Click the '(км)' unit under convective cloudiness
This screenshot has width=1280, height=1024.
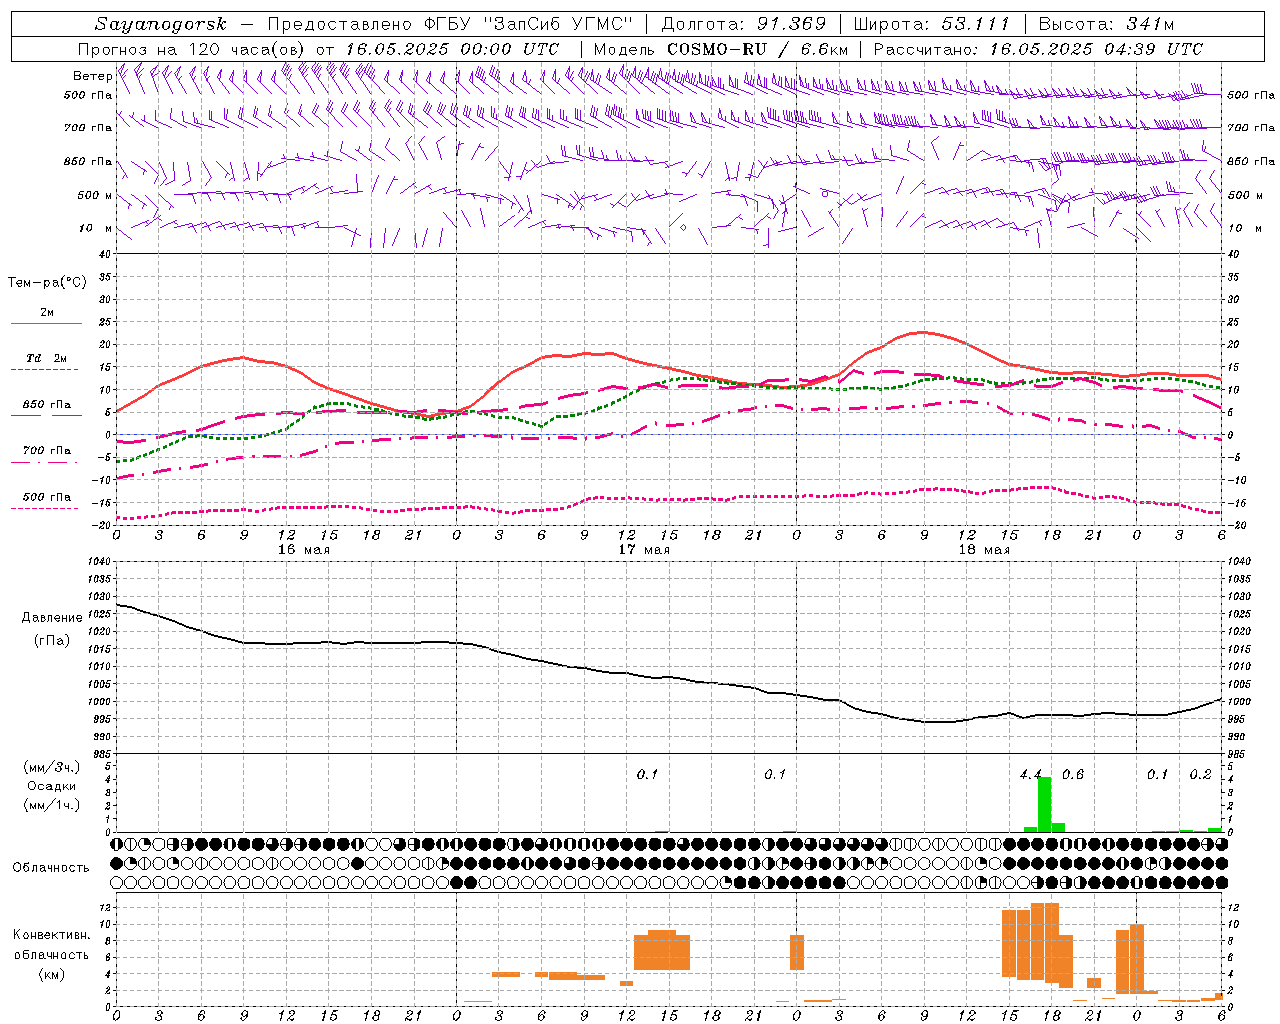click(51, 974)
